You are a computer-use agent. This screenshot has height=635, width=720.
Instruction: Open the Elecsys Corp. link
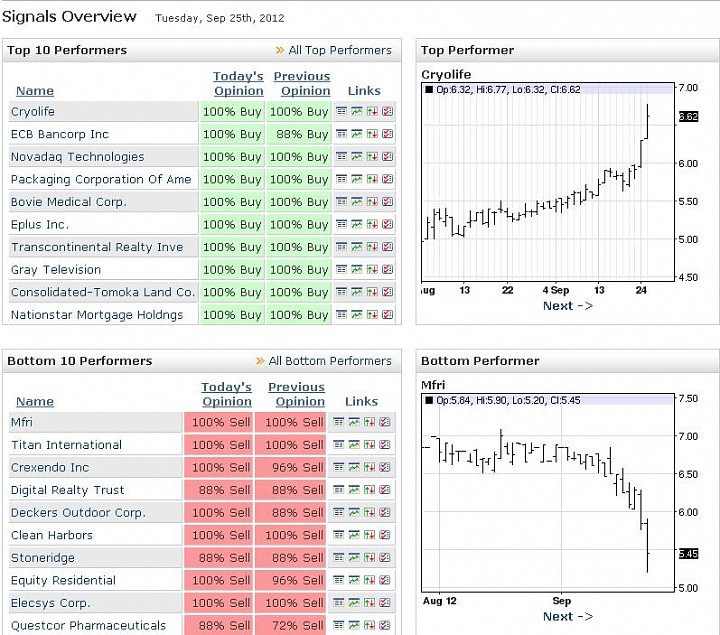[x=51, y=602]
